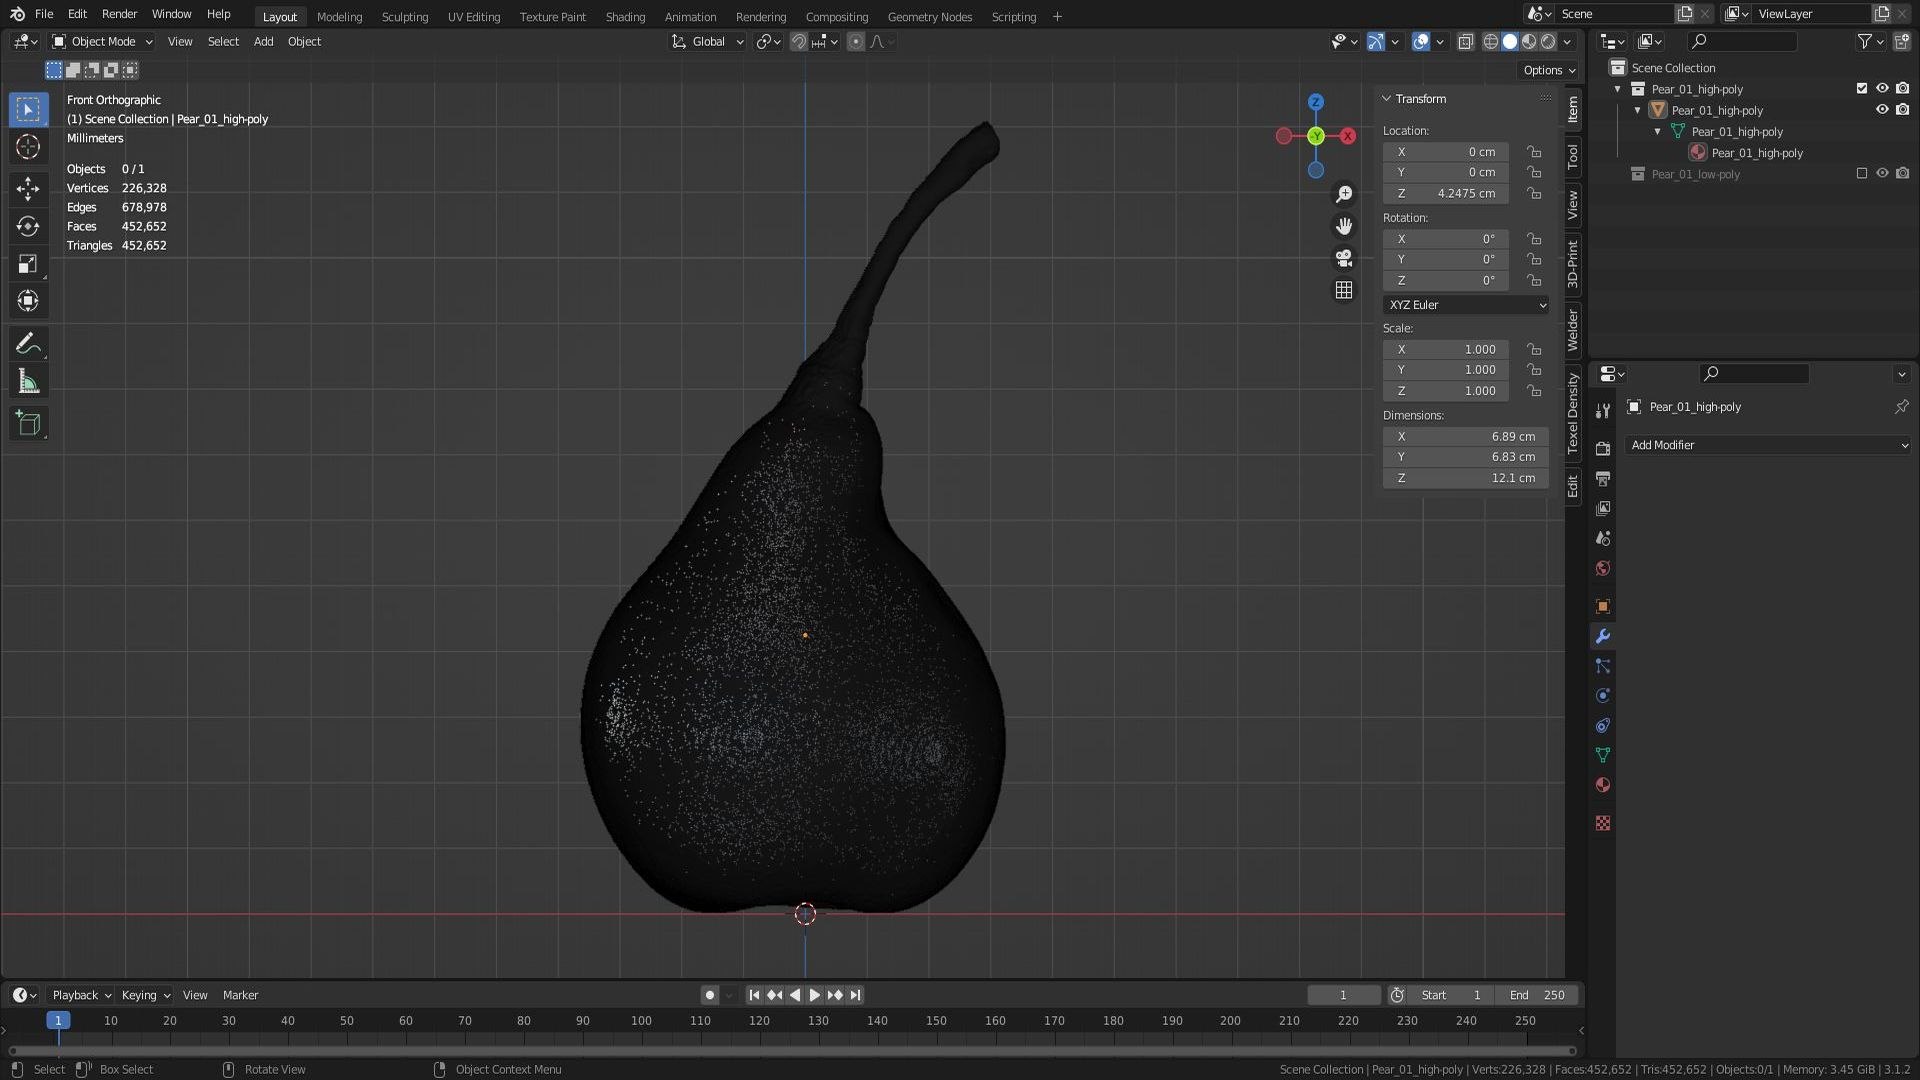
Task: Collapse Pear_01_high-poly collection in outliner
Action: click(1617, 89)
